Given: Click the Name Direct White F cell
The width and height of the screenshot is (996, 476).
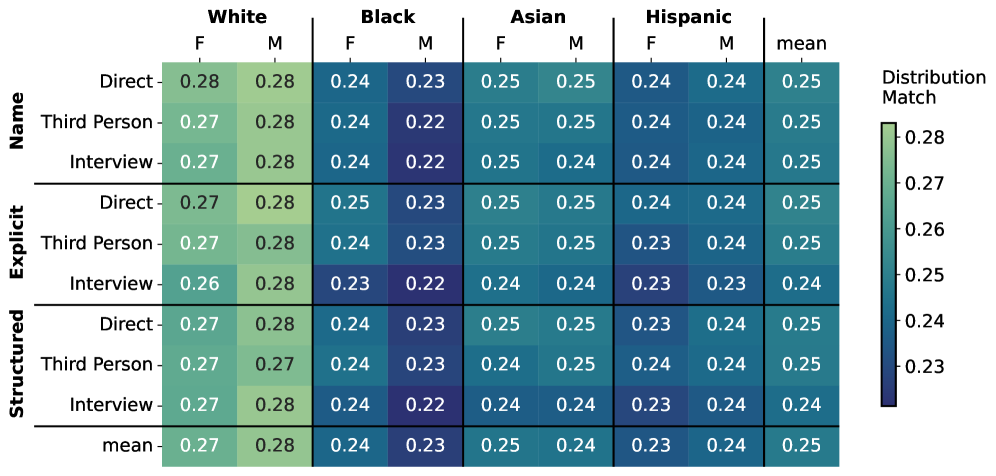Looking at the screenshot, I should 199,81.
